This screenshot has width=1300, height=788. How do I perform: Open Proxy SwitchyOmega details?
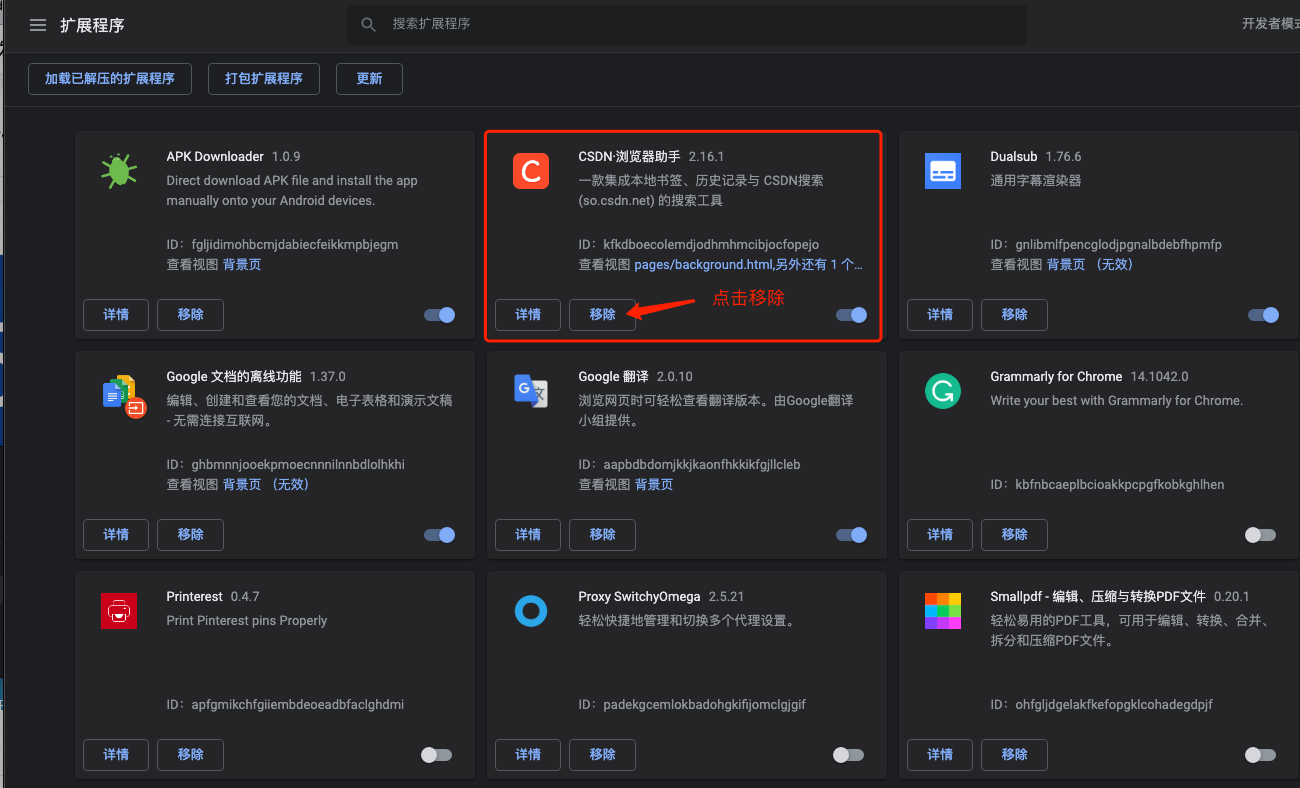(528, 754)
